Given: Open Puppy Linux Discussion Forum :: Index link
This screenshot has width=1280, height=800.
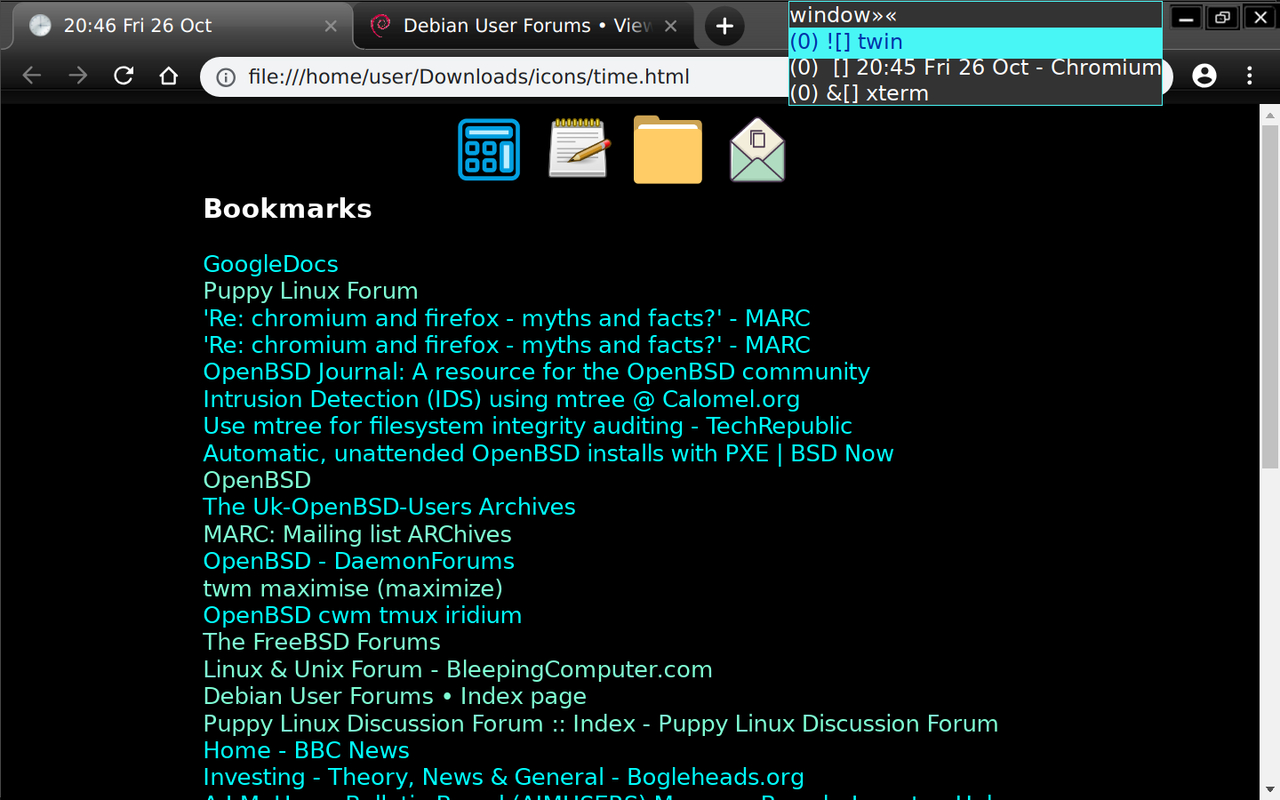Looking at the screenshot, I should pos(601,723).
